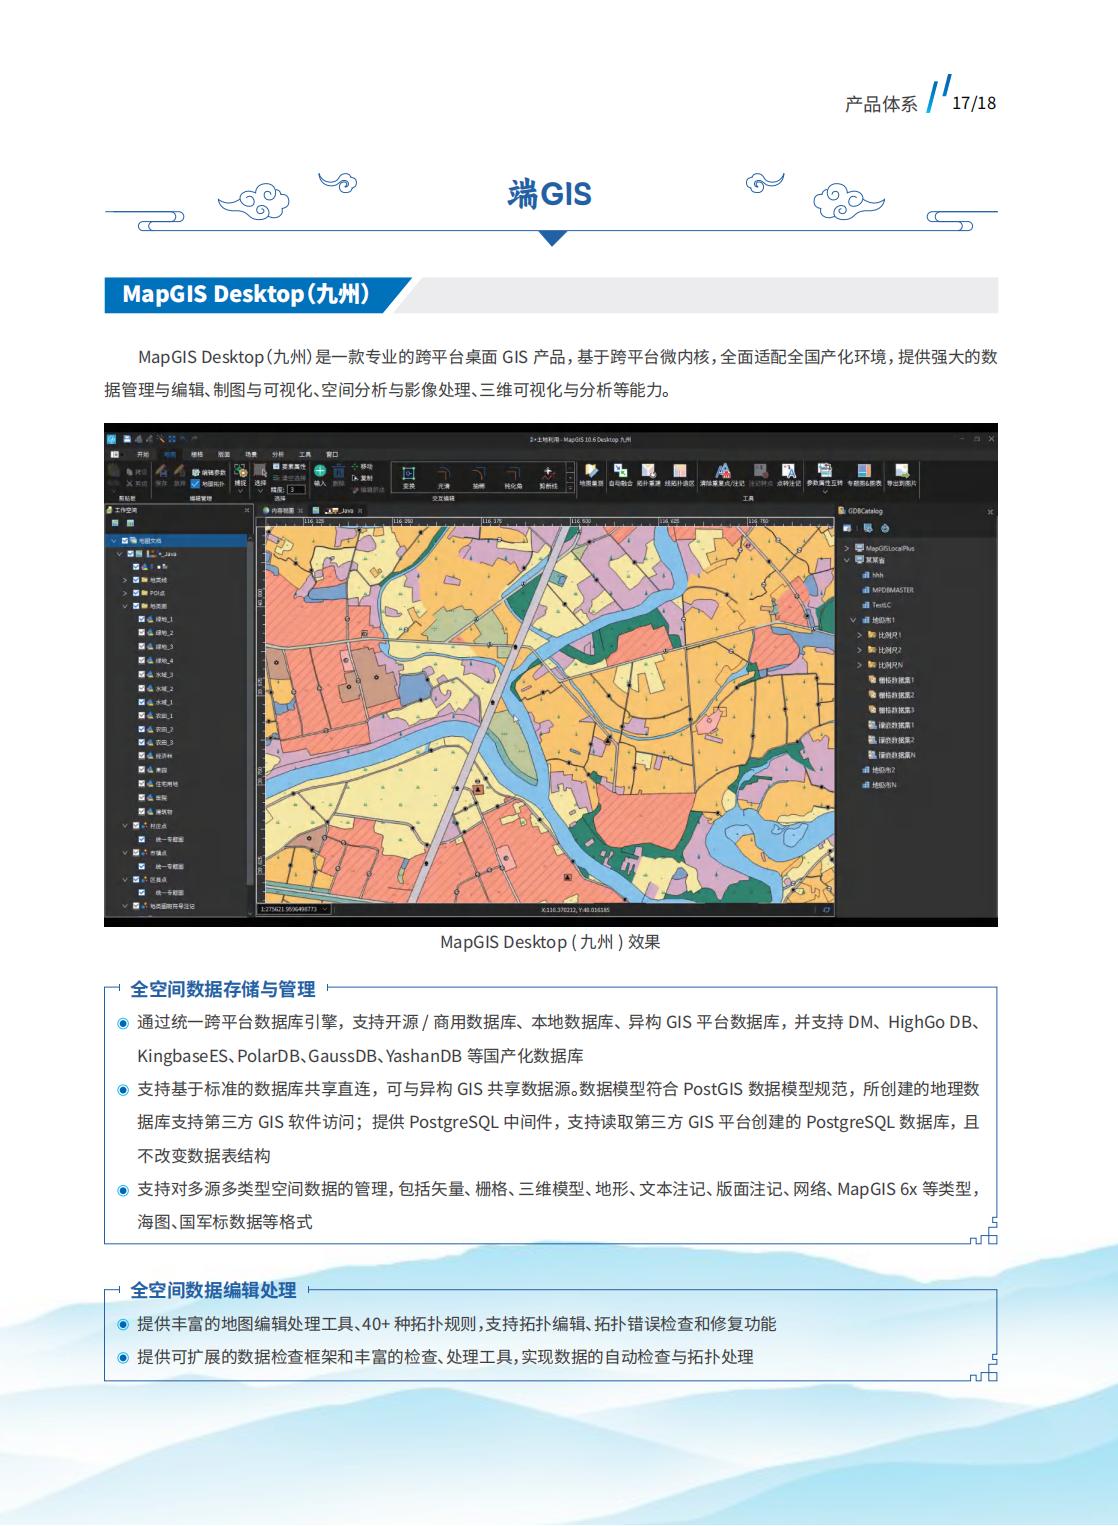Open the 专题图&图表 thematic chart tool

(x=864, y=475)
